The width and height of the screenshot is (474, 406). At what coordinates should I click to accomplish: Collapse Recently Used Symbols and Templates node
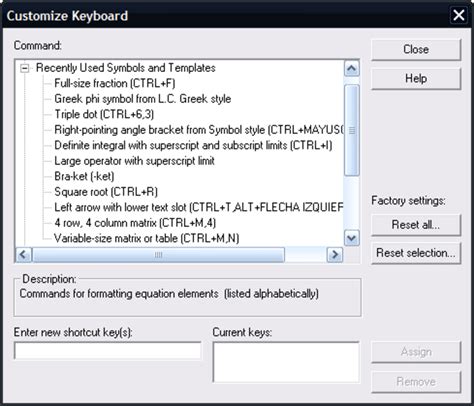click(x=24, y=68)
